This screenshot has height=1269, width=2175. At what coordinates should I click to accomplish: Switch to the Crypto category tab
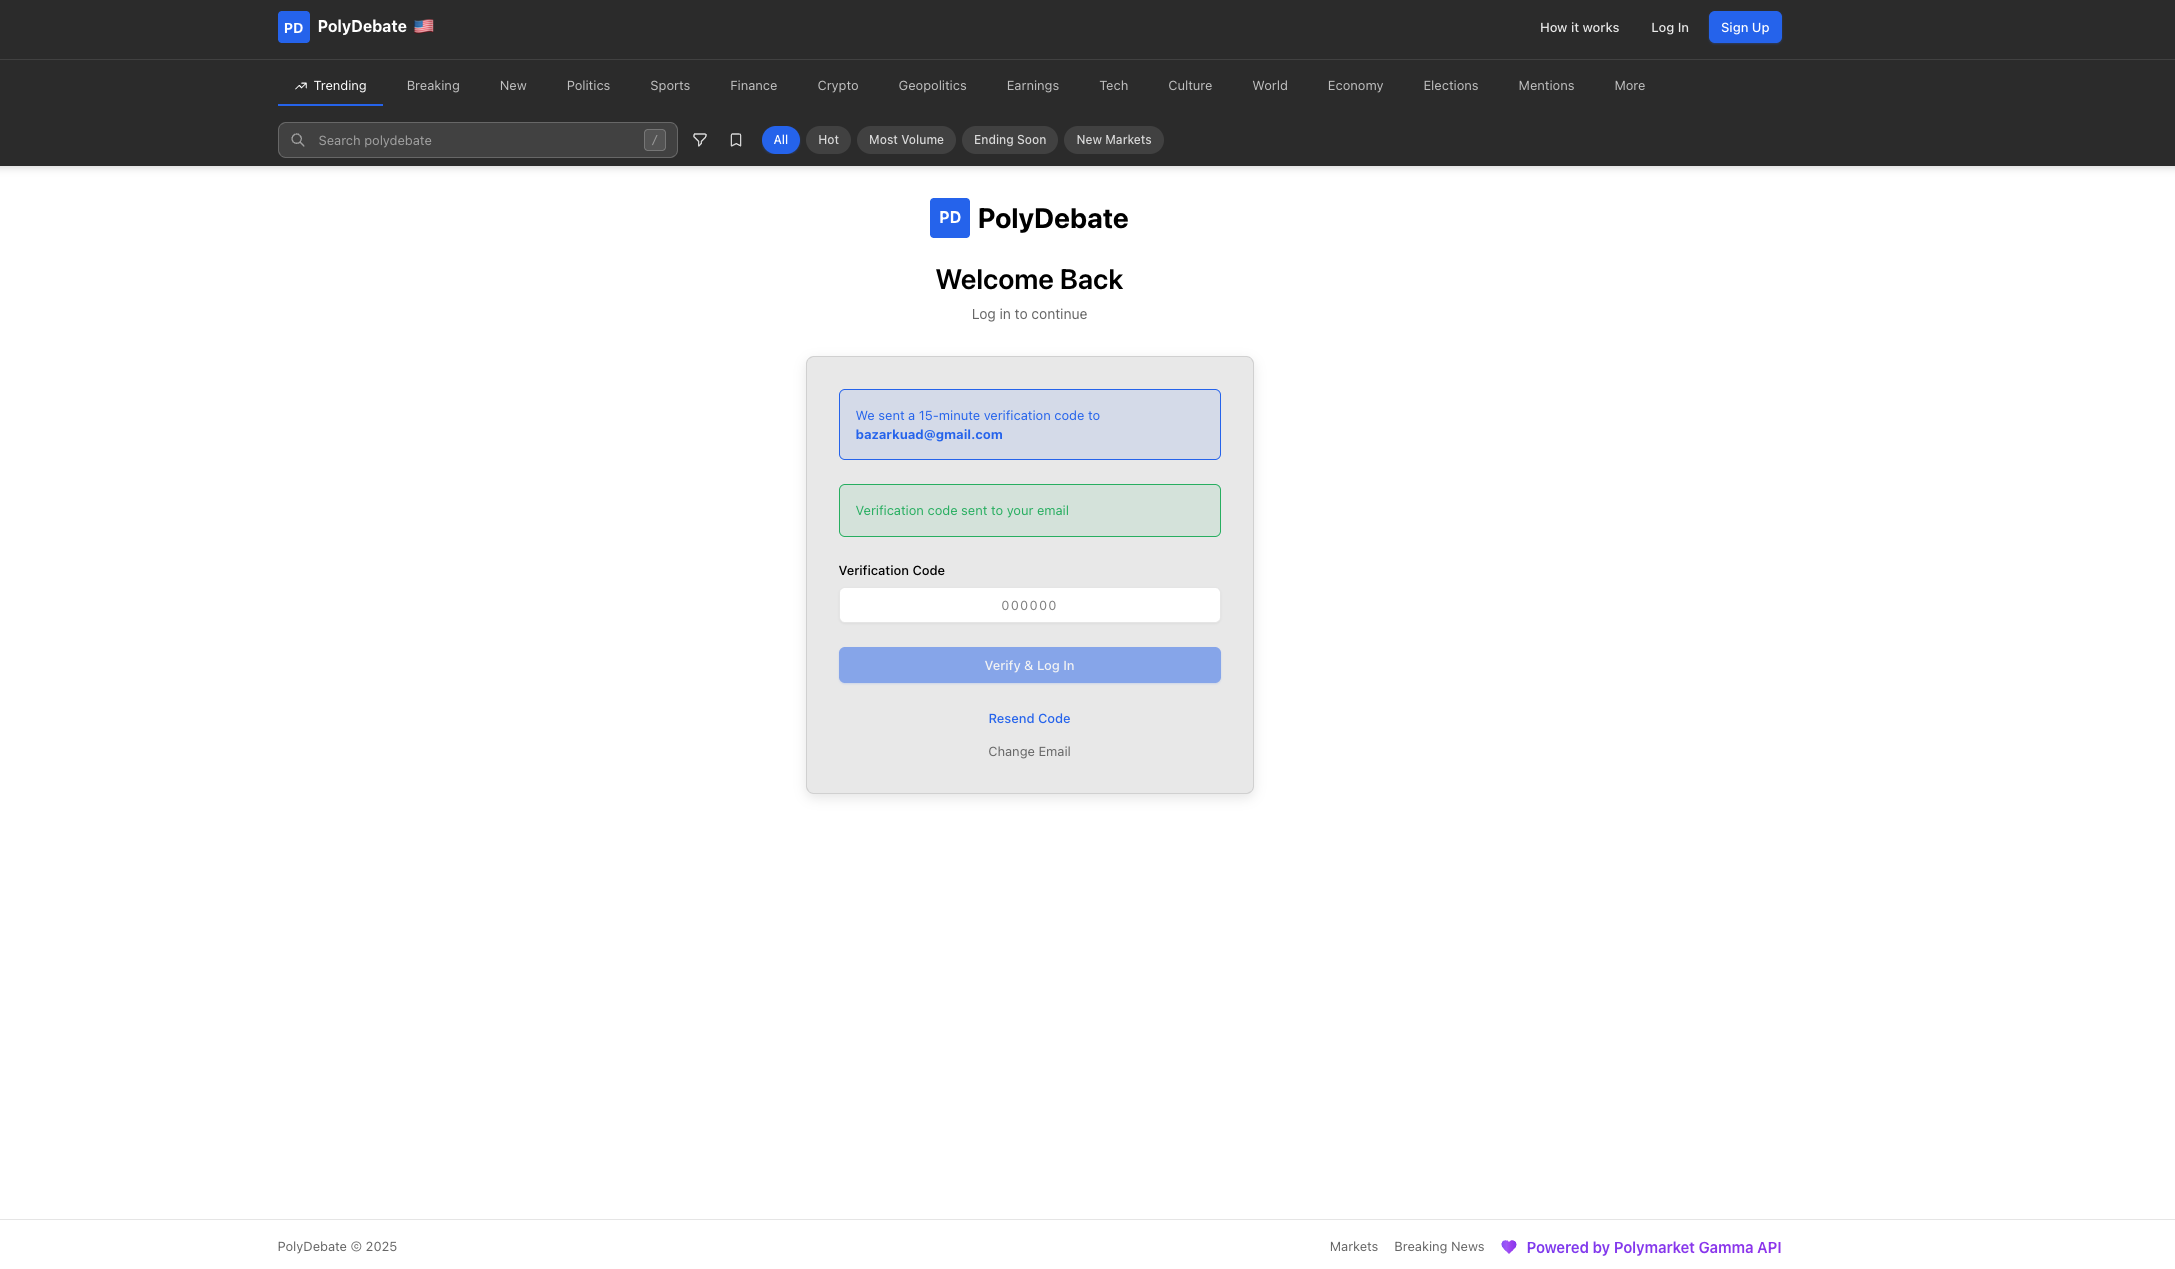[837, 86]
